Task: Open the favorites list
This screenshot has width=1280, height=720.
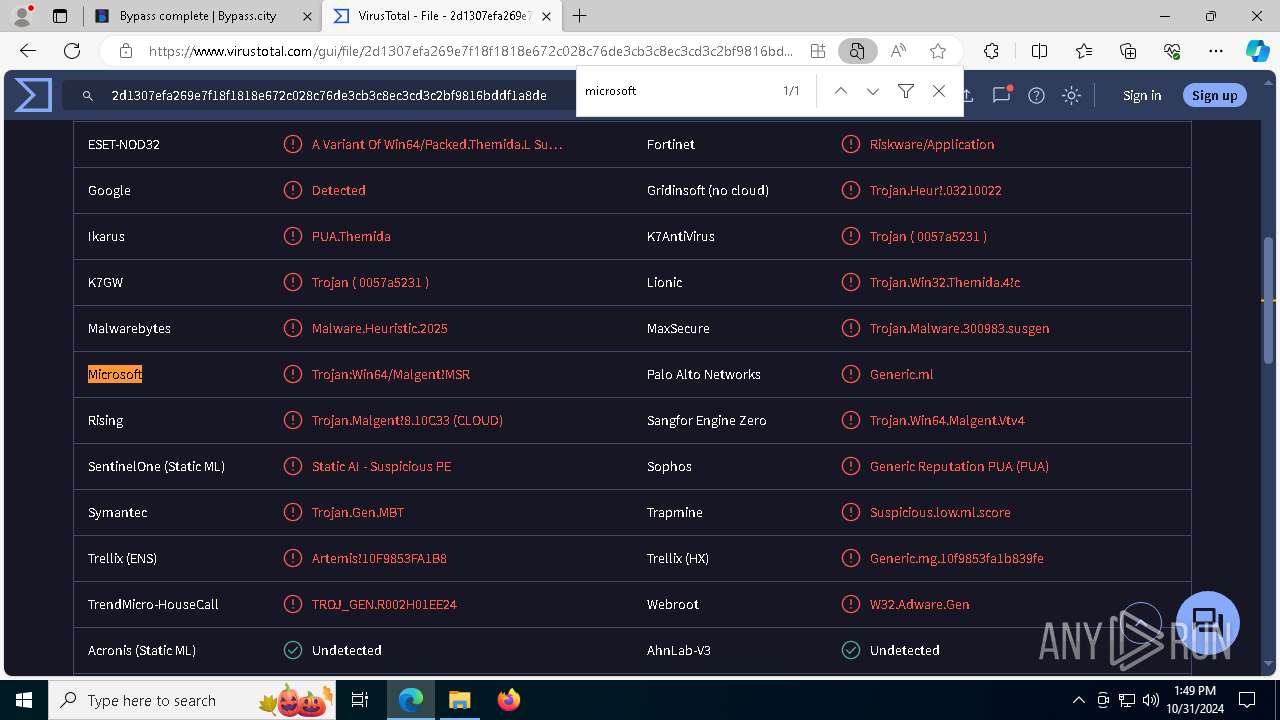Action: [x=1084, y=51]
